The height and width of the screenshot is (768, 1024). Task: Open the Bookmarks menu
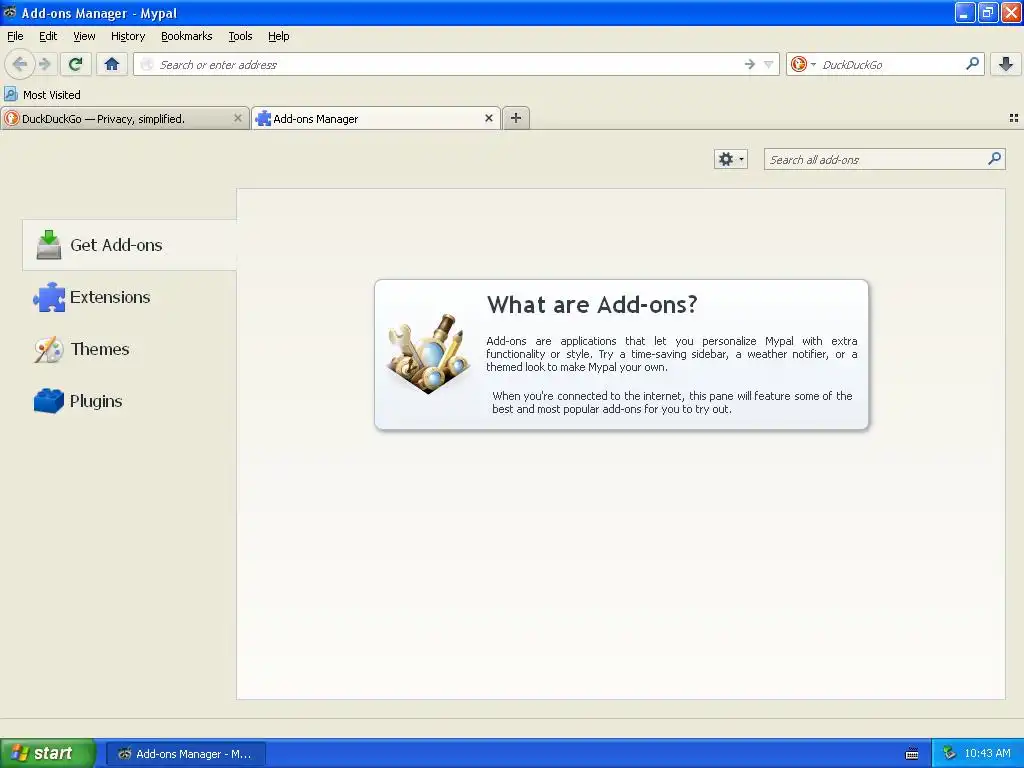click(x=187, y=36)
